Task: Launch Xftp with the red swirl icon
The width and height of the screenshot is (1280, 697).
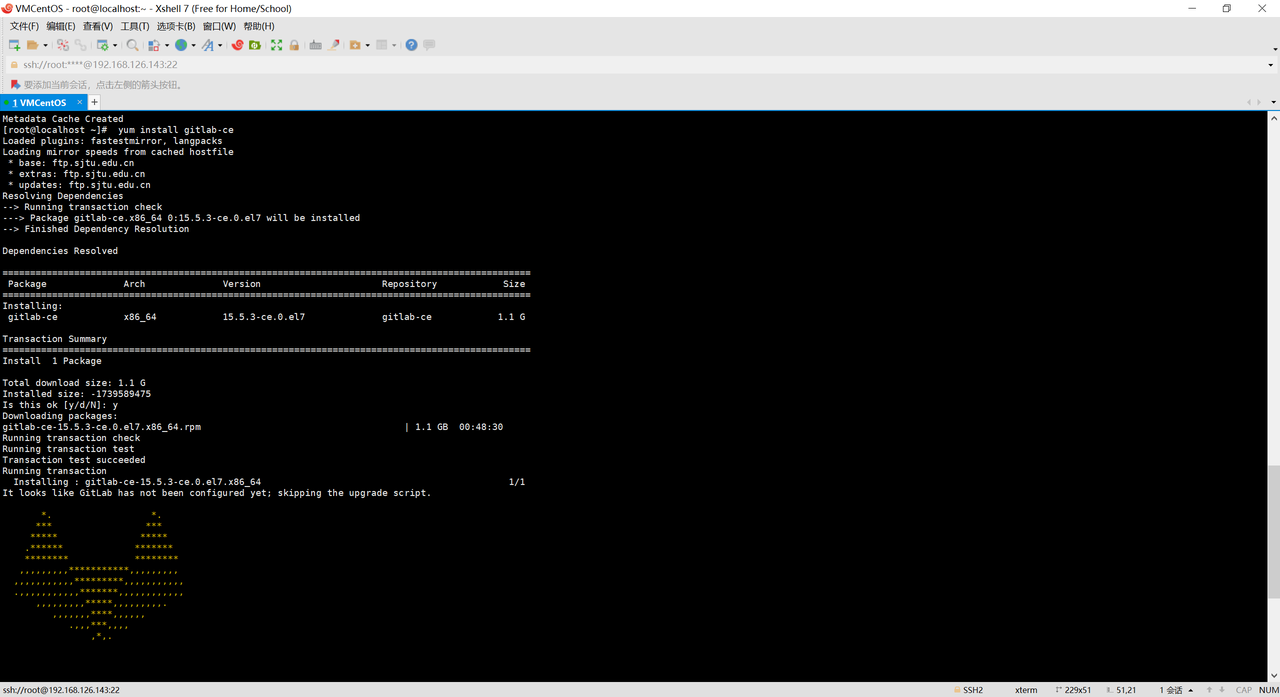Action: [x=237, y=45]
